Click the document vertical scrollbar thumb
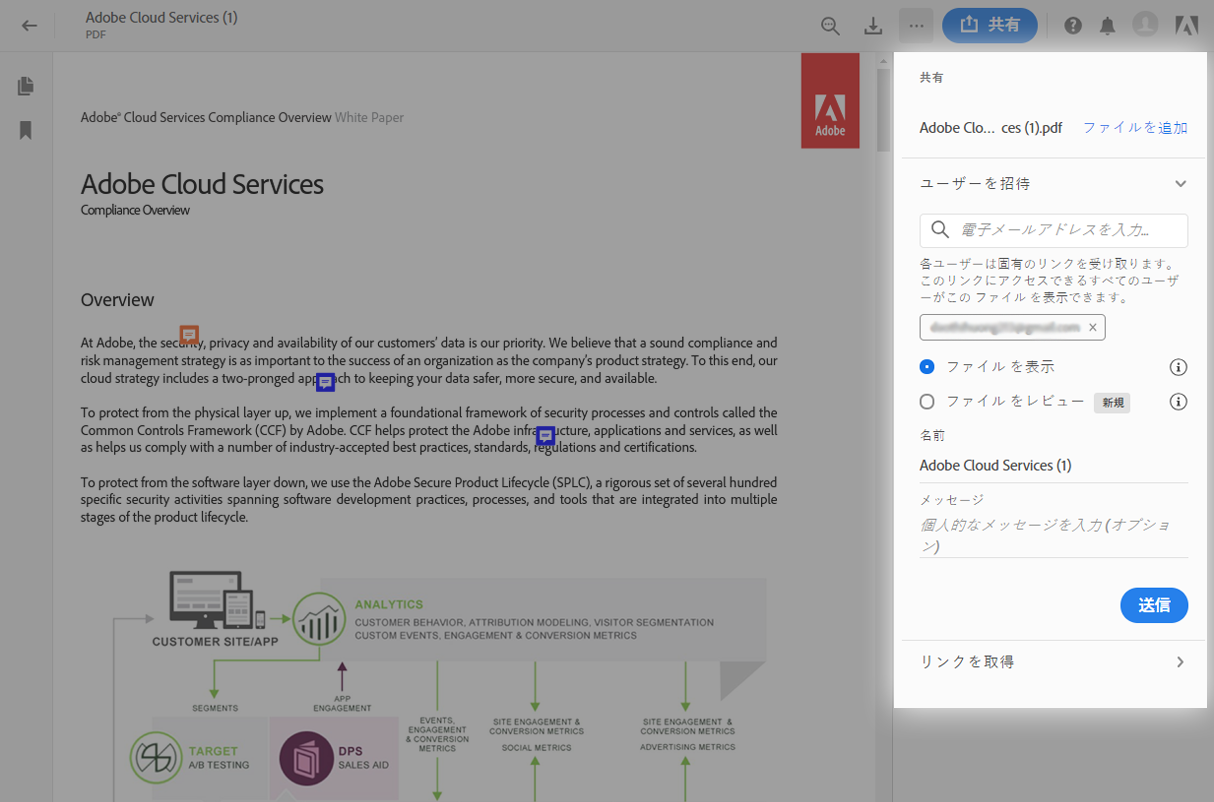 pos(883,109)
